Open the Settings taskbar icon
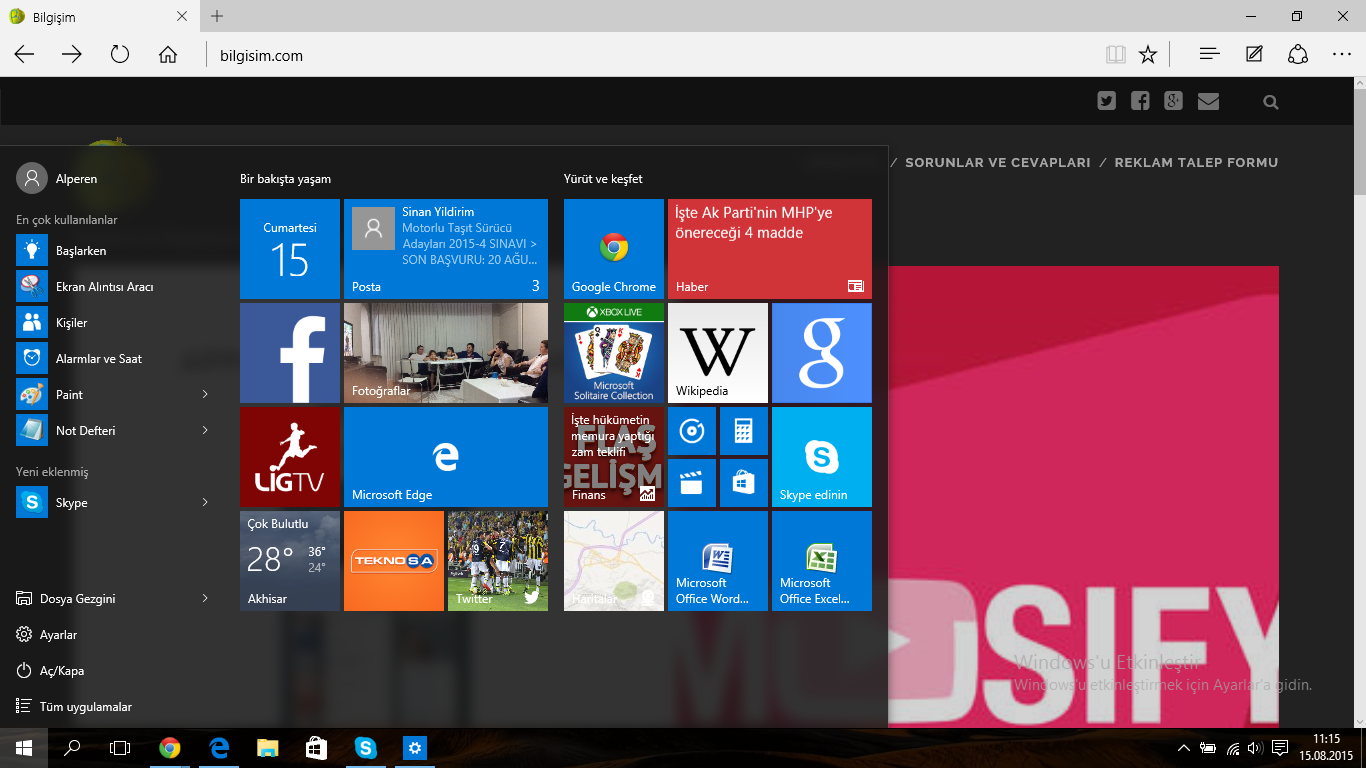 coord(414,748)
